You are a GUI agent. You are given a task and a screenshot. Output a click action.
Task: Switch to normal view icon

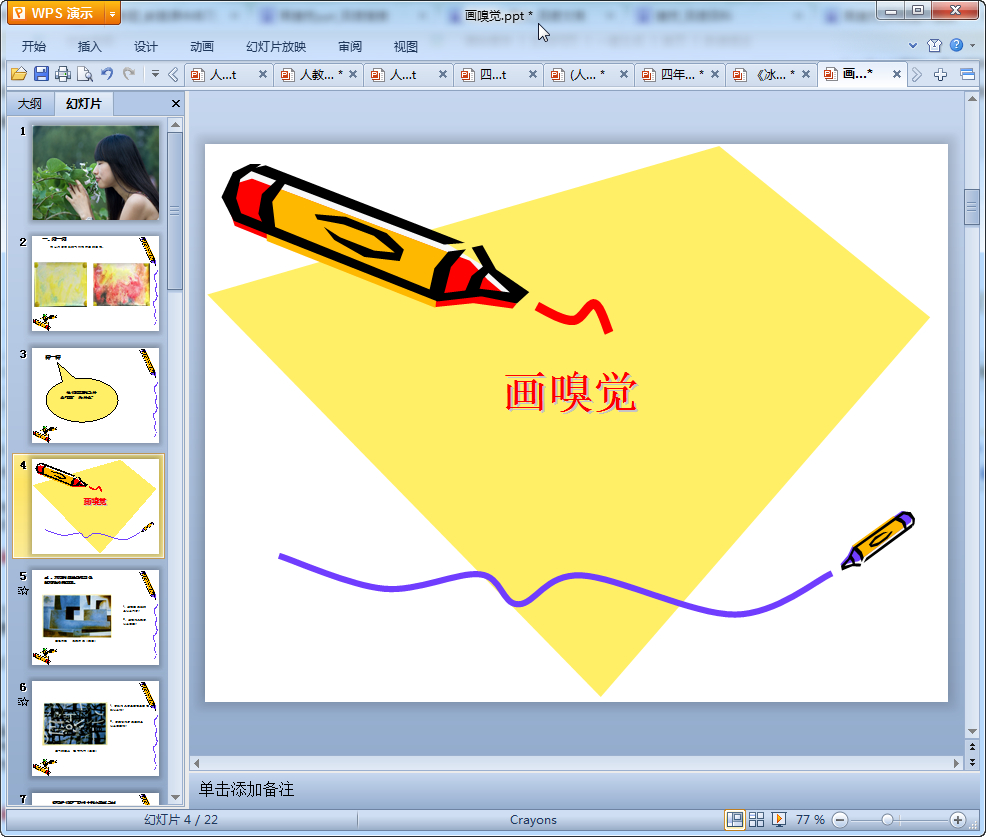click(734, 819)
